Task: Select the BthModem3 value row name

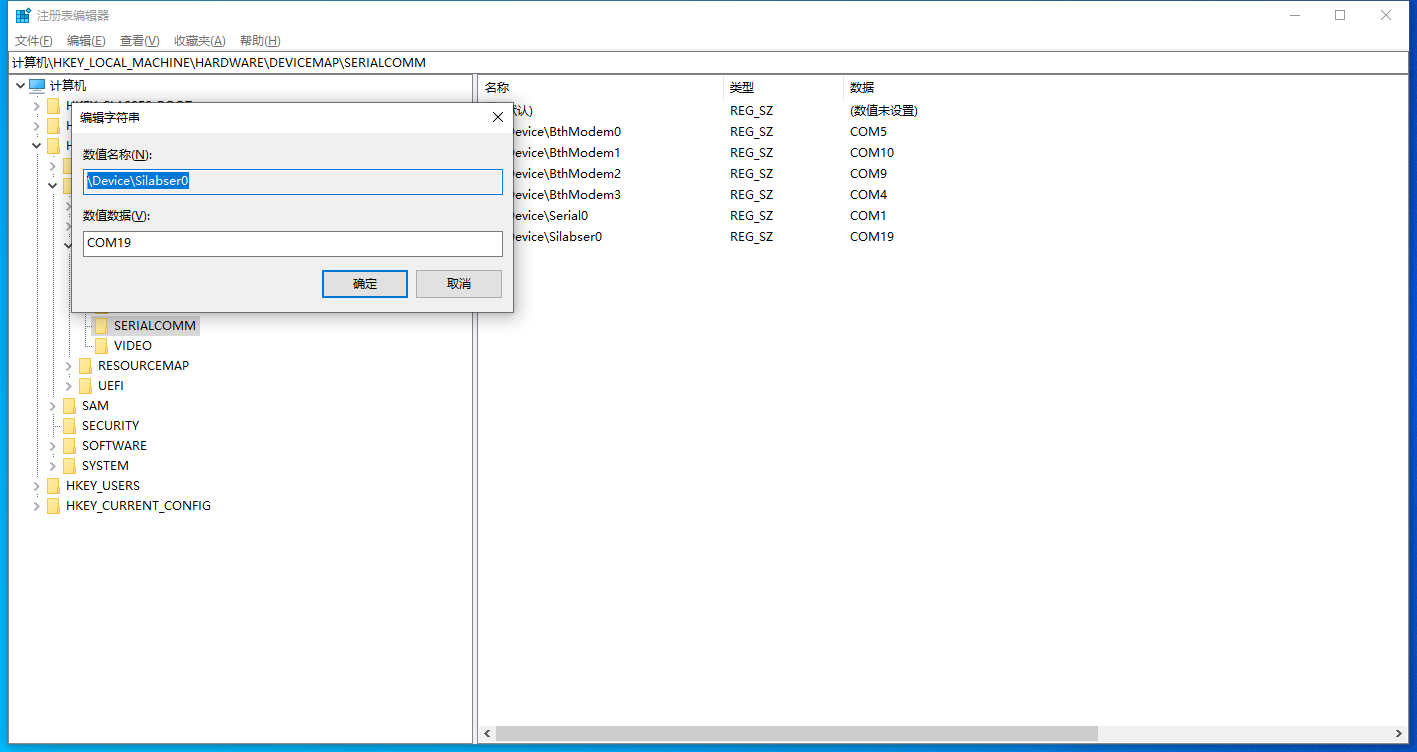Action: [x=567, y=195]
